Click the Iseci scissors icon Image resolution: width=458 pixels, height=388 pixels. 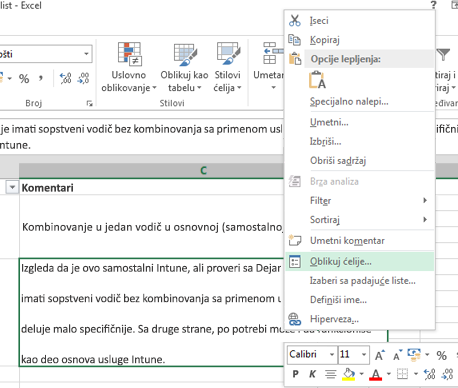(x=295, y=21)
